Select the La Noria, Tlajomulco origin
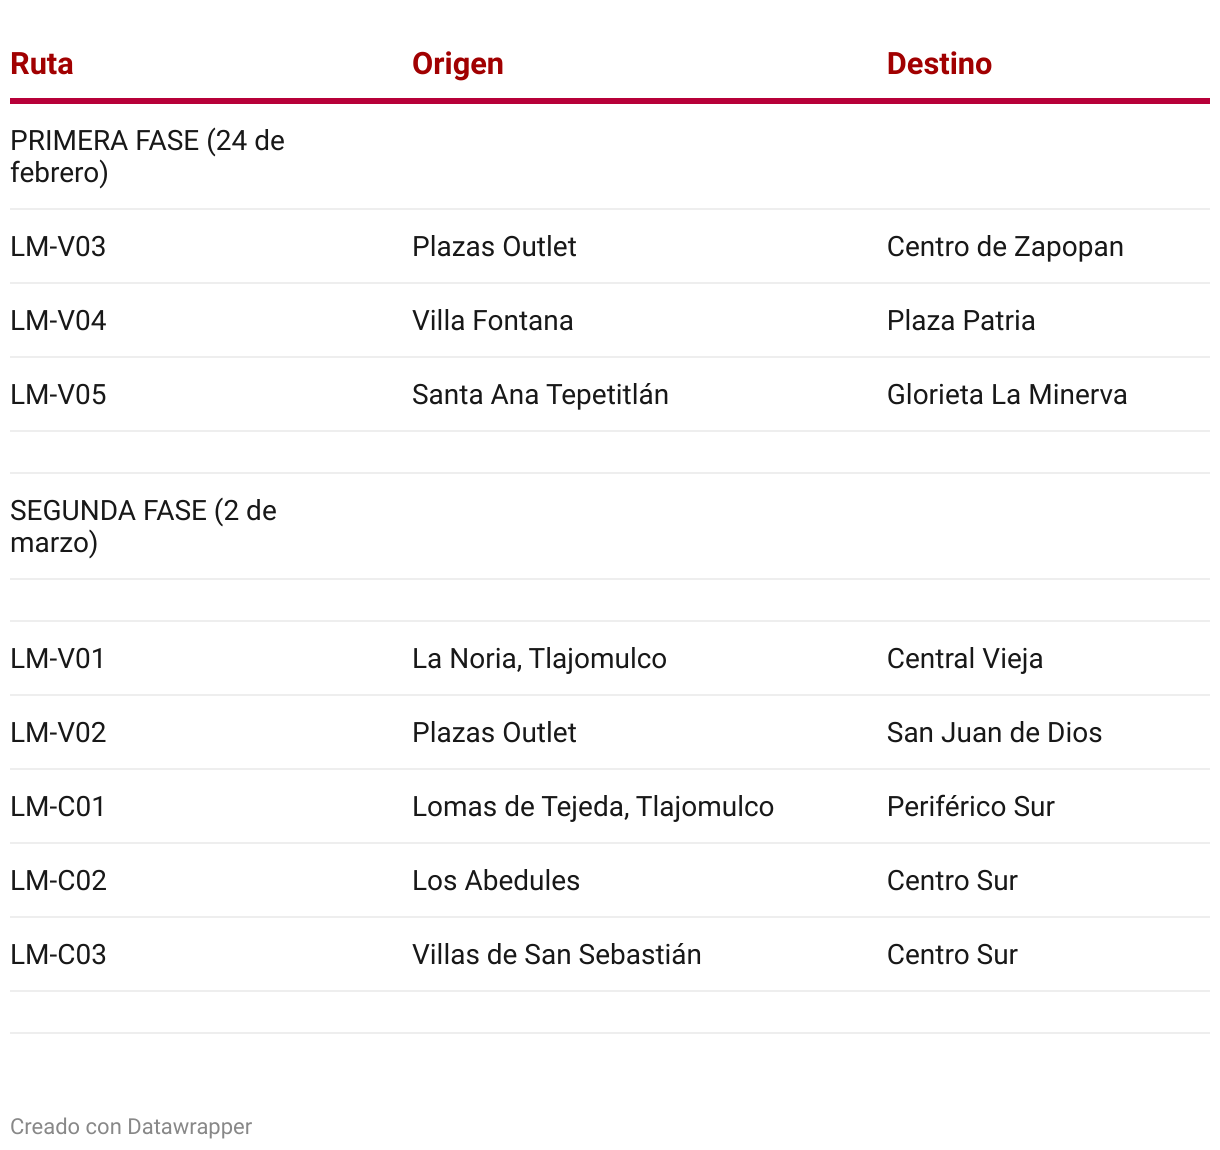The width and height of the screenshot is (1220, 1150). click(539, 659)
